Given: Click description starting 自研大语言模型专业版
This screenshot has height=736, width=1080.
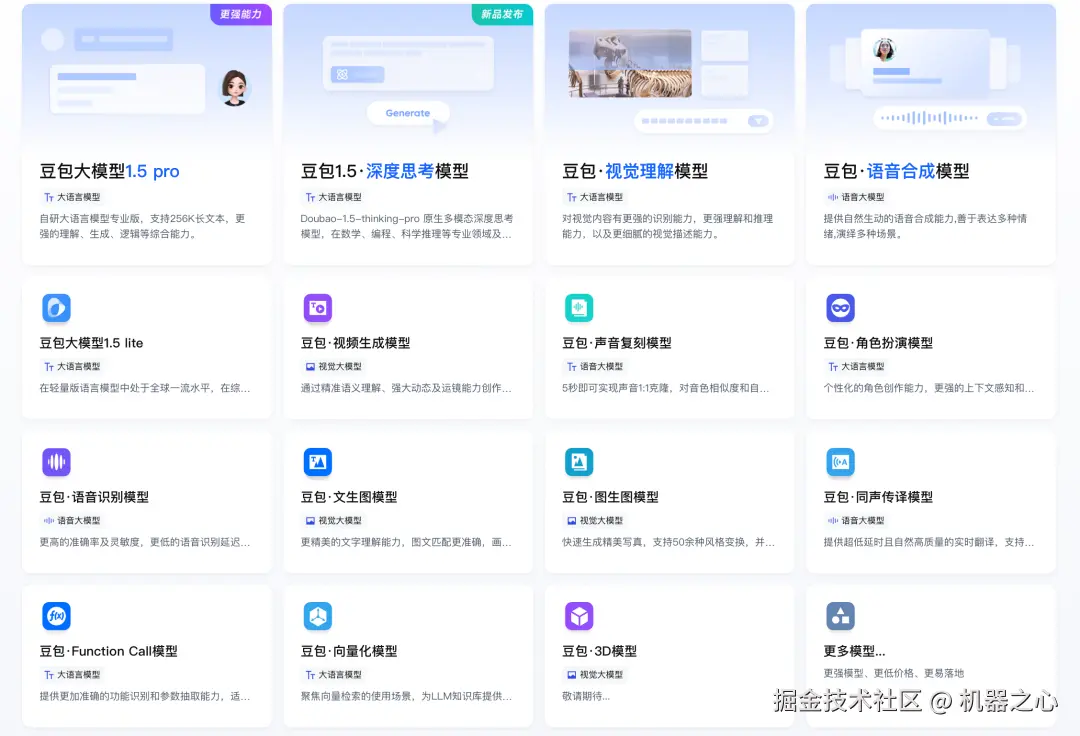Looking at the screenshot, I should [x=143, y=226].
